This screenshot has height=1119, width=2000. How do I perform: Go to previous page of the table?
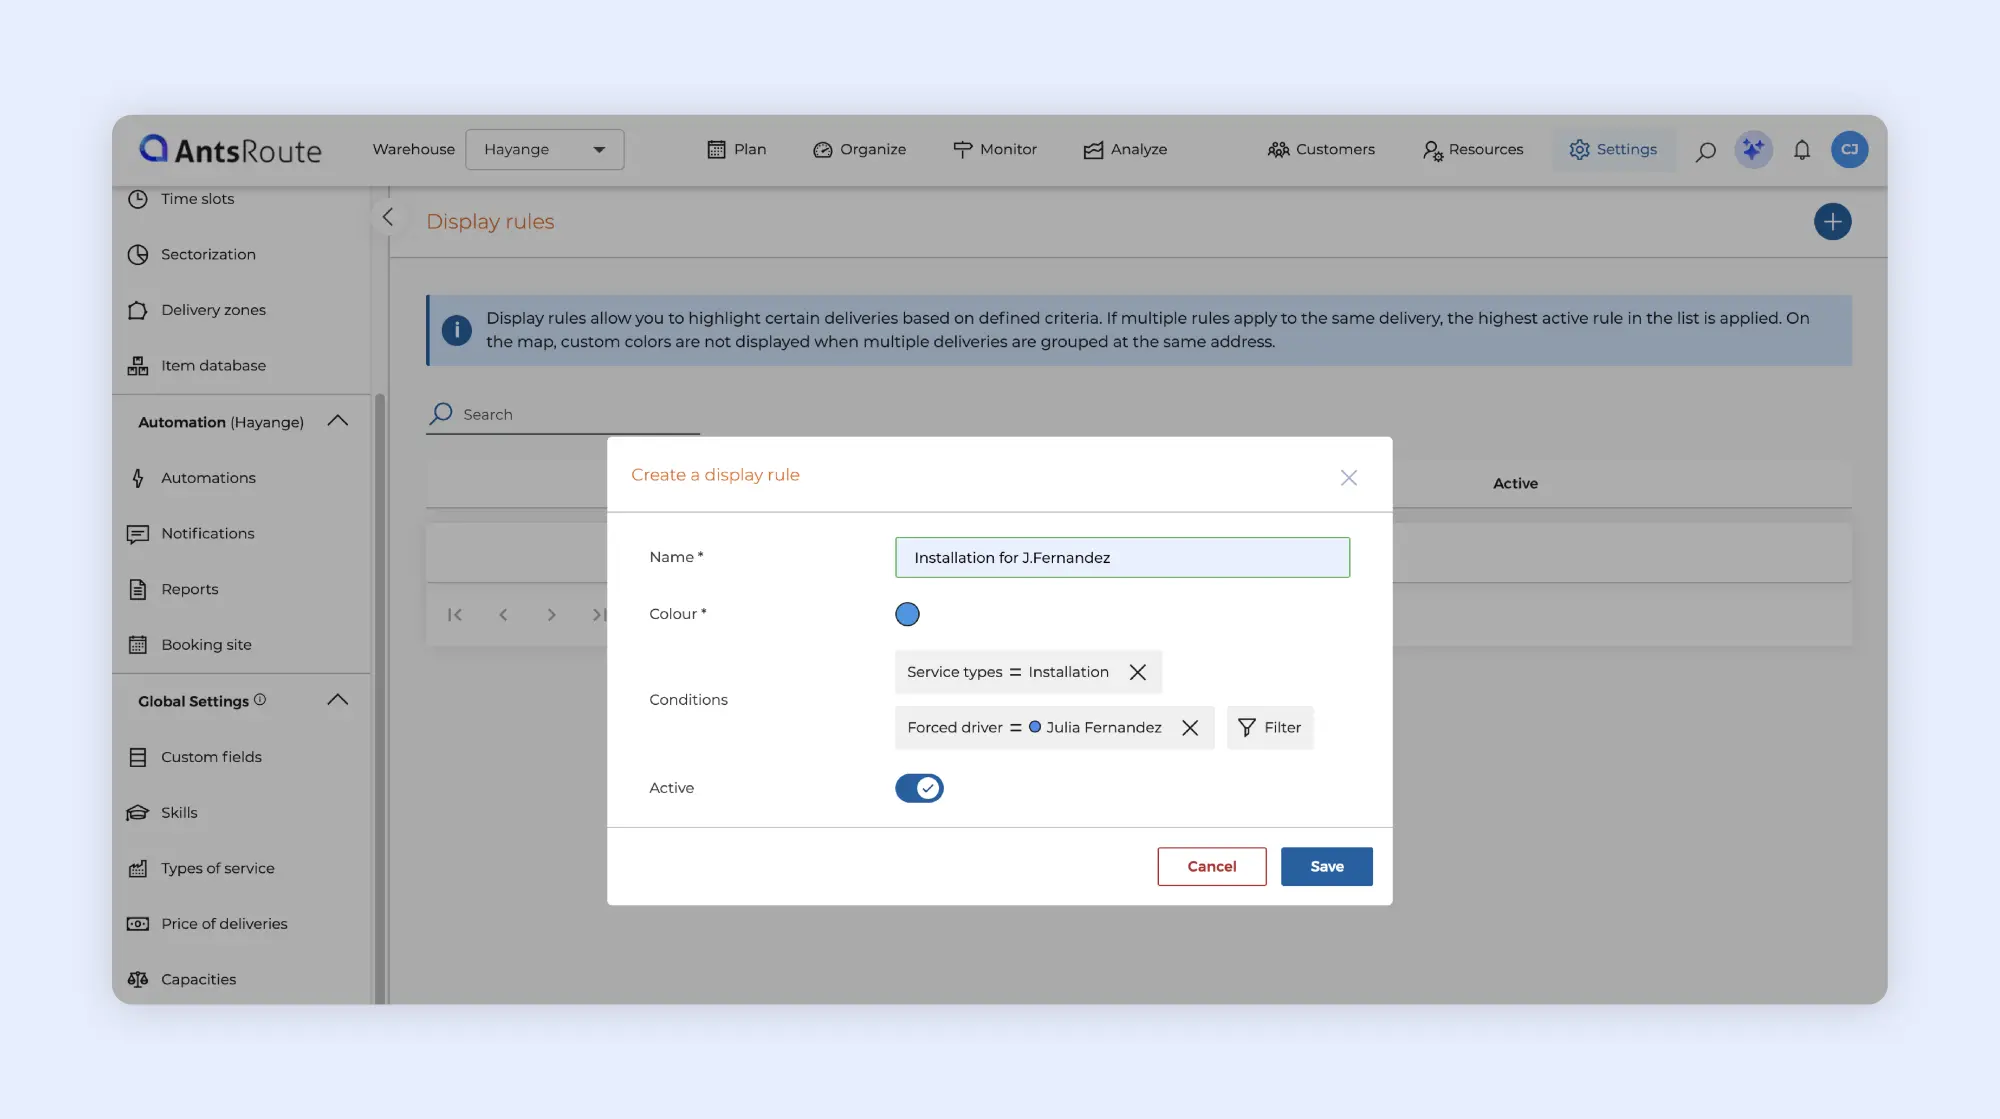click(x=503, y=615)
